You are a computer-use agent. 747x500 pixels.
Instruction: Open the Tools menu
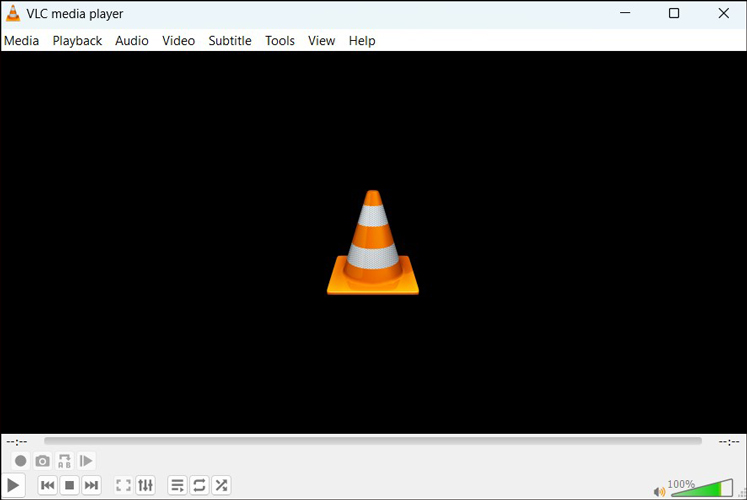[280, 41]
